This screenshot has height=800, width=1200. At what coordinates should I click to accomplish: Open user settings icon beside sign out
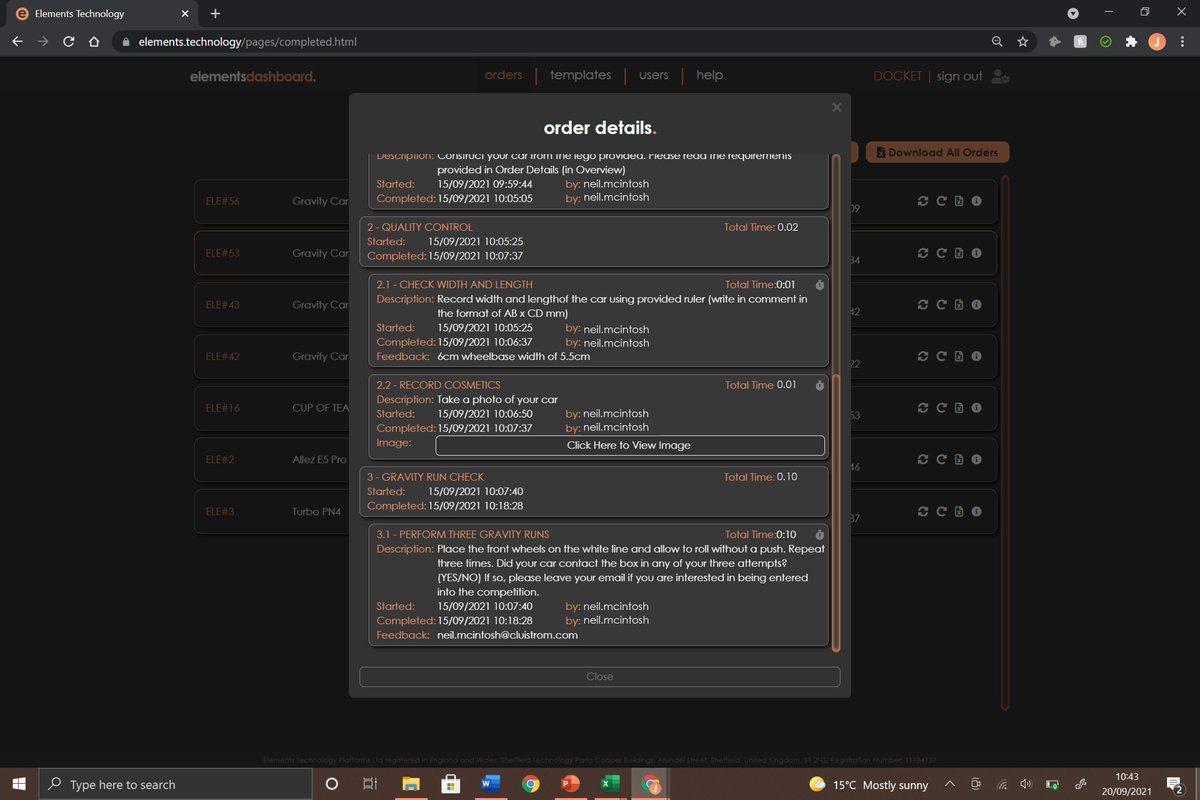[x=1000, y=76]
